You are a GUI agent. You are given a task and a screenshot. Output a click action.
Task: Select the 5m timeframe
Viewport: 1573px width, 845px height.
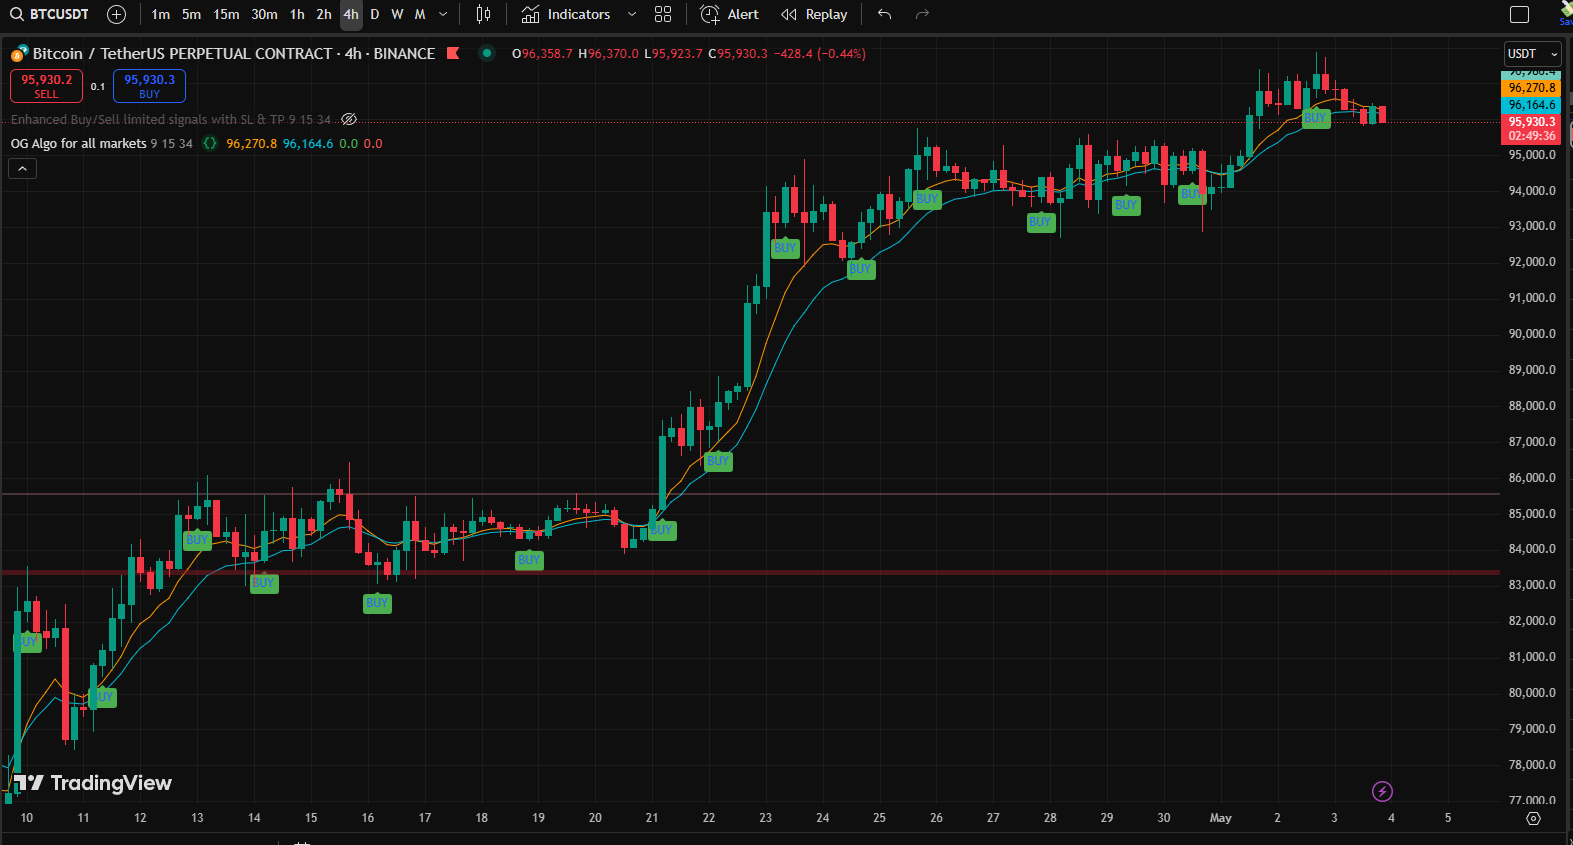tap(192, 14)
